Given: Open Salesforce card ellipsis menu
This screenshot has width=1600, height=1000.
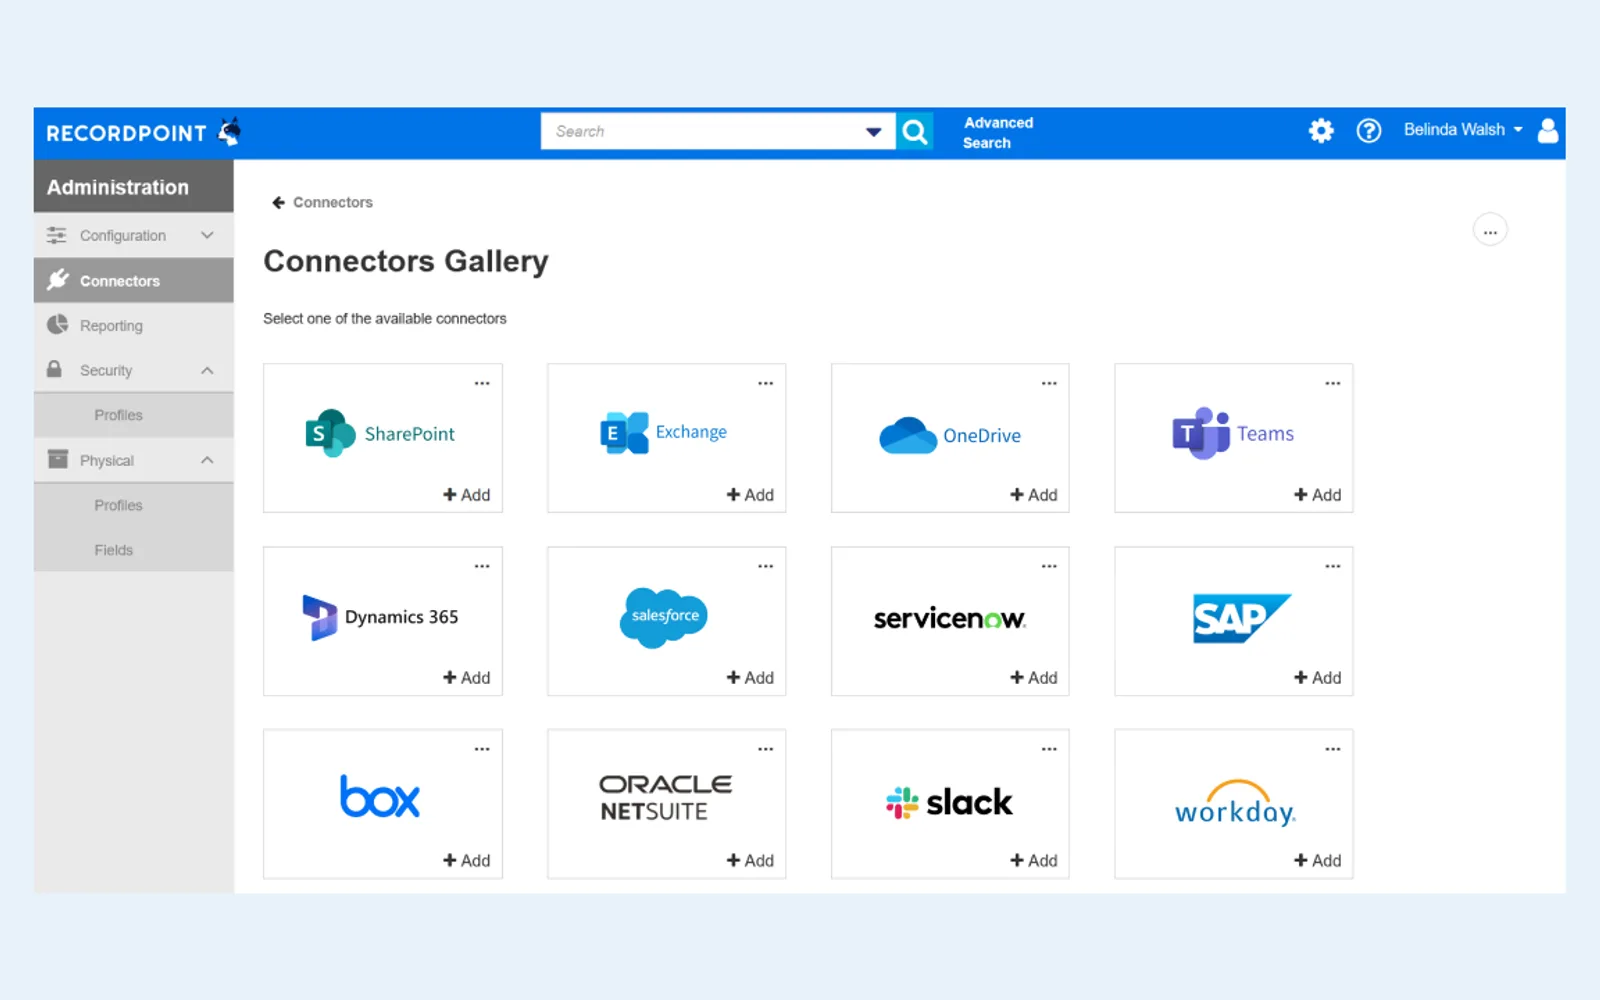Looking at the screenshot, I should pyautogui.click(x=765, y=566).
